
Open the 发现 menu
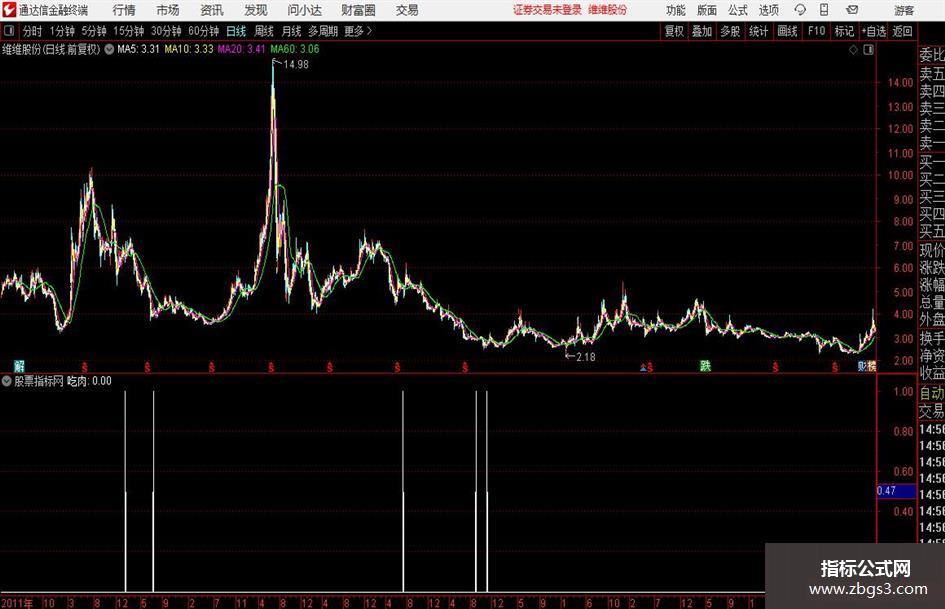(x=256, y=10)
